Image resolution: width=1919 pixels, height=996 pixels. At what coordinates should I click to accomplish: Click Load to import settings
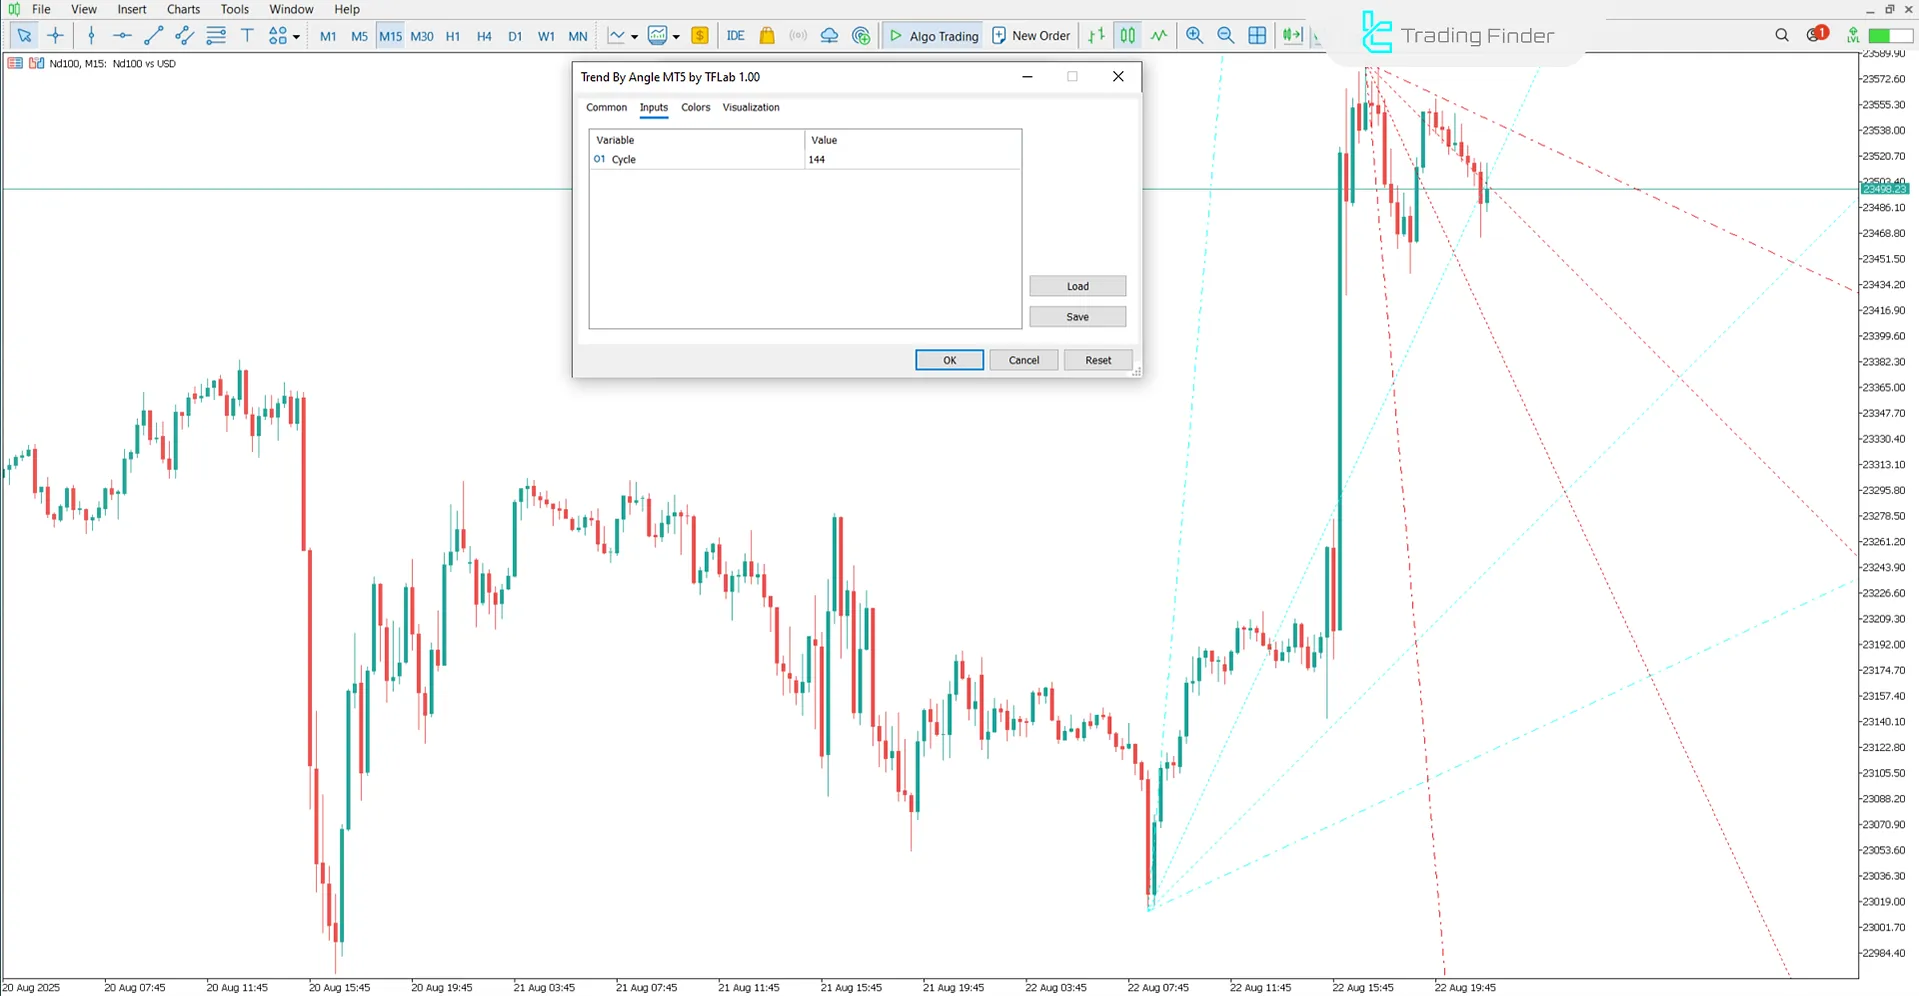coord(1077,286)
